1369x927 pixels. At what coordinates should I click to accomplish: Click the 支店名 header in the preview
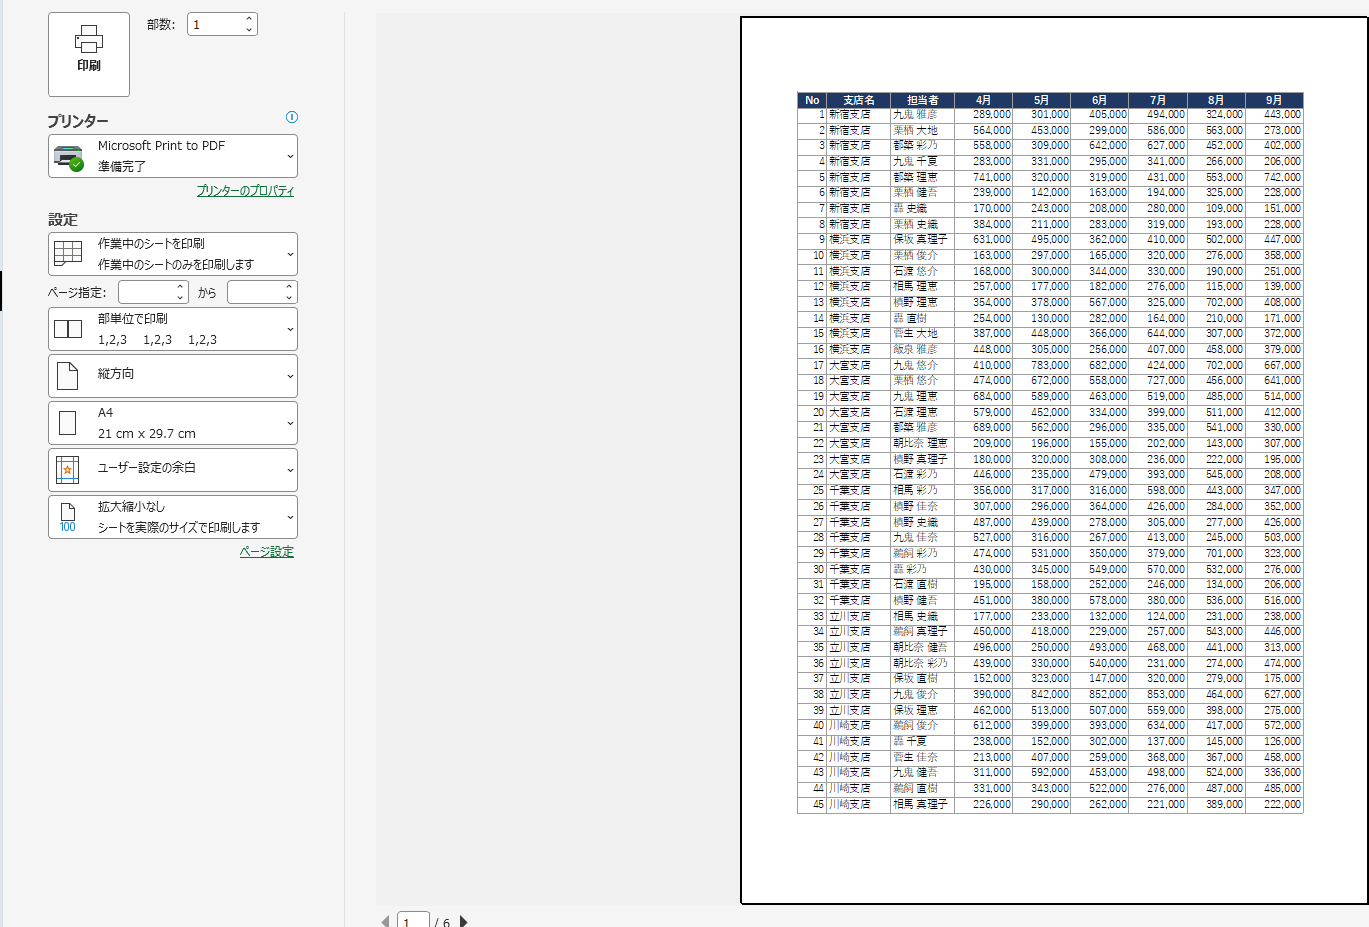(859, 100)
